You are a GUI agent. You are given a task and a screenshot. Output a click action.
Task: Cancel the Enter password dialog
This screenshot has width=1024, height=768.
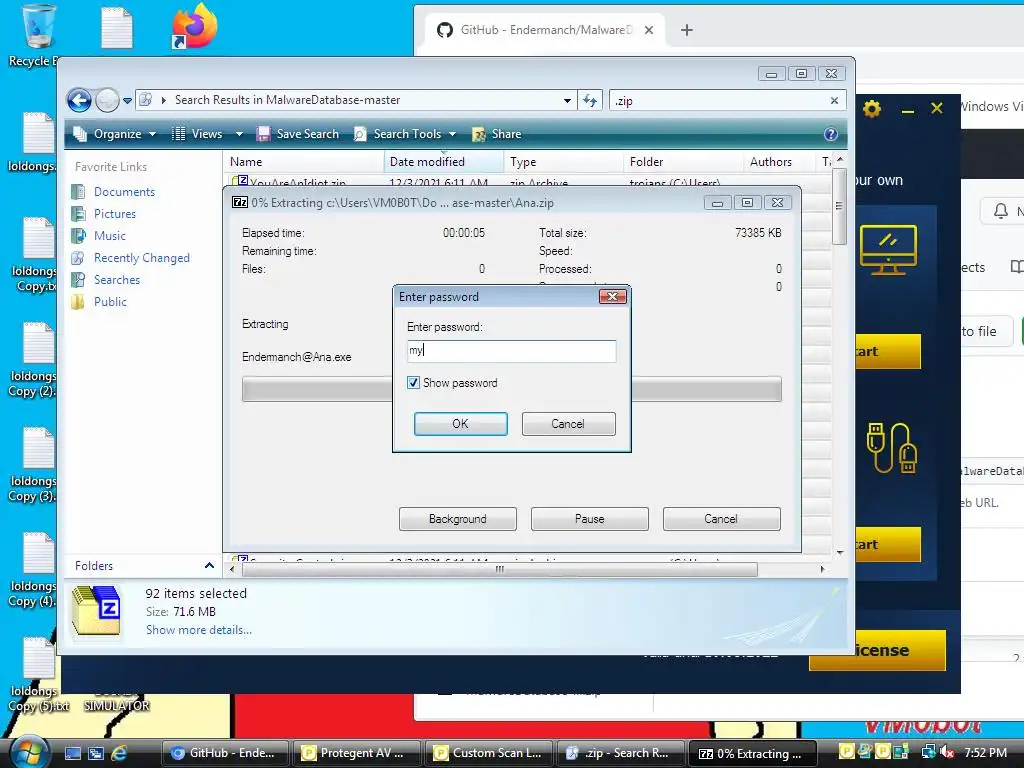tap(568, 424)
